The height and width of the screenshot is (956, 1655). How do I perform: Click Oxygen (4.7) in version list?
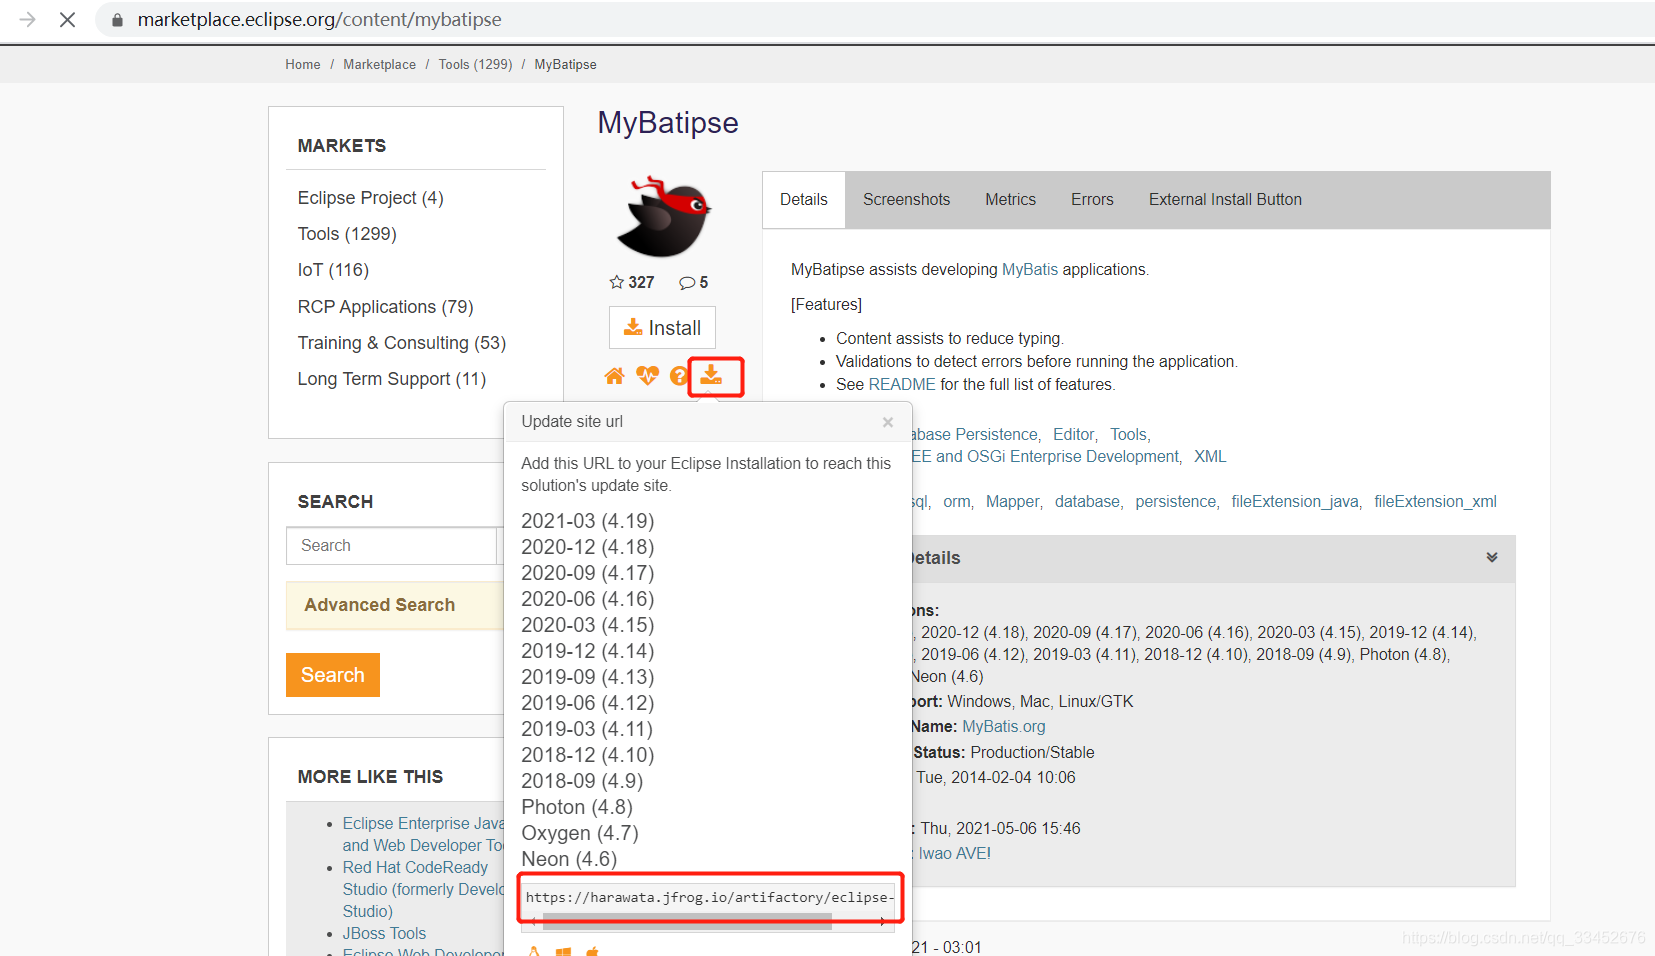pos(580,833)
